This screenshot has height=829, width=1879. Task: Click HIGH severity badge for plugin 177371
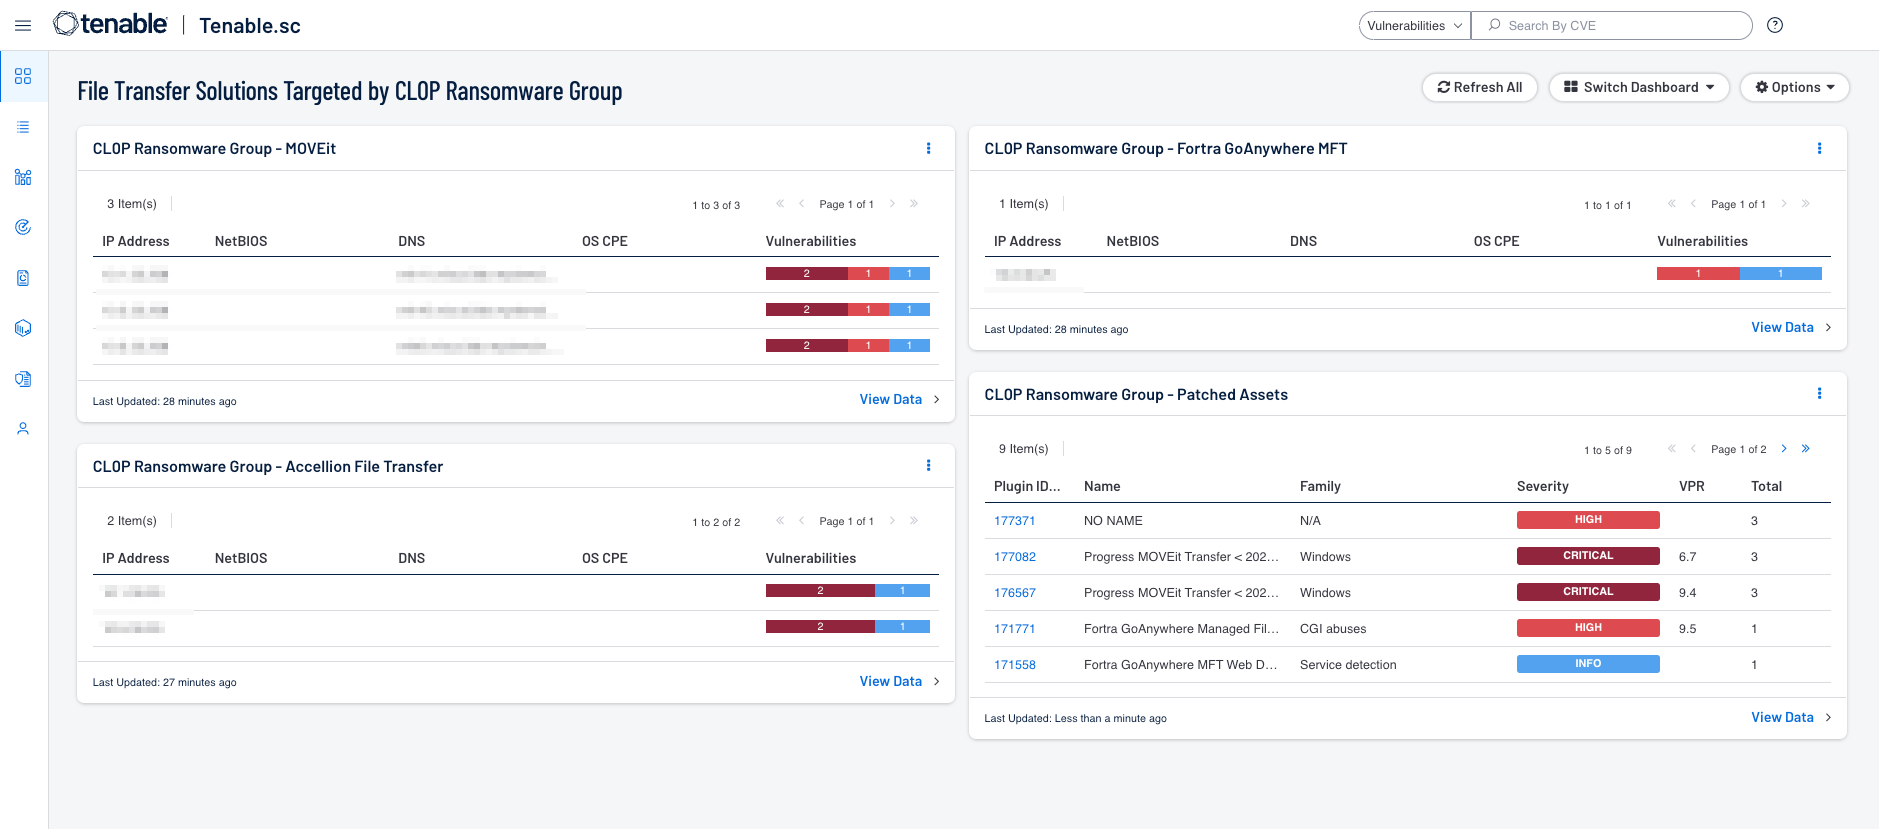[1588, 520]
